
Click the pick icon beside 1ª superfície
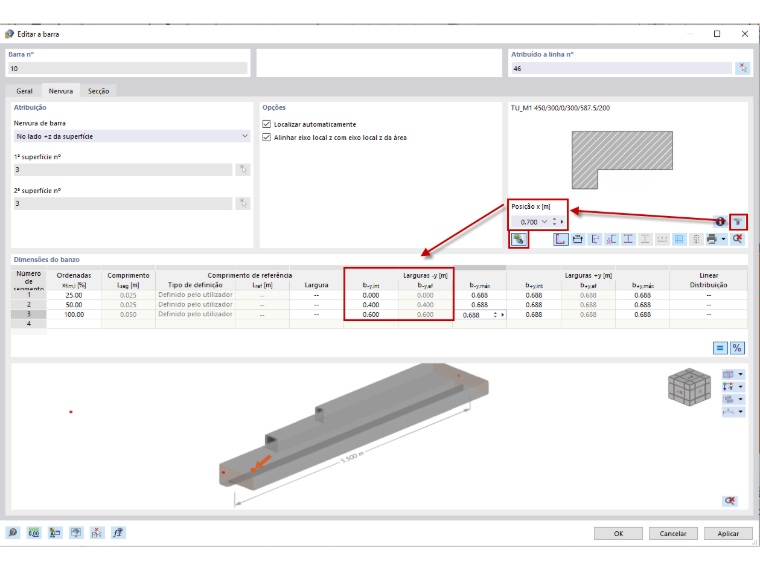pyautogui.click(x=243, y=170)
